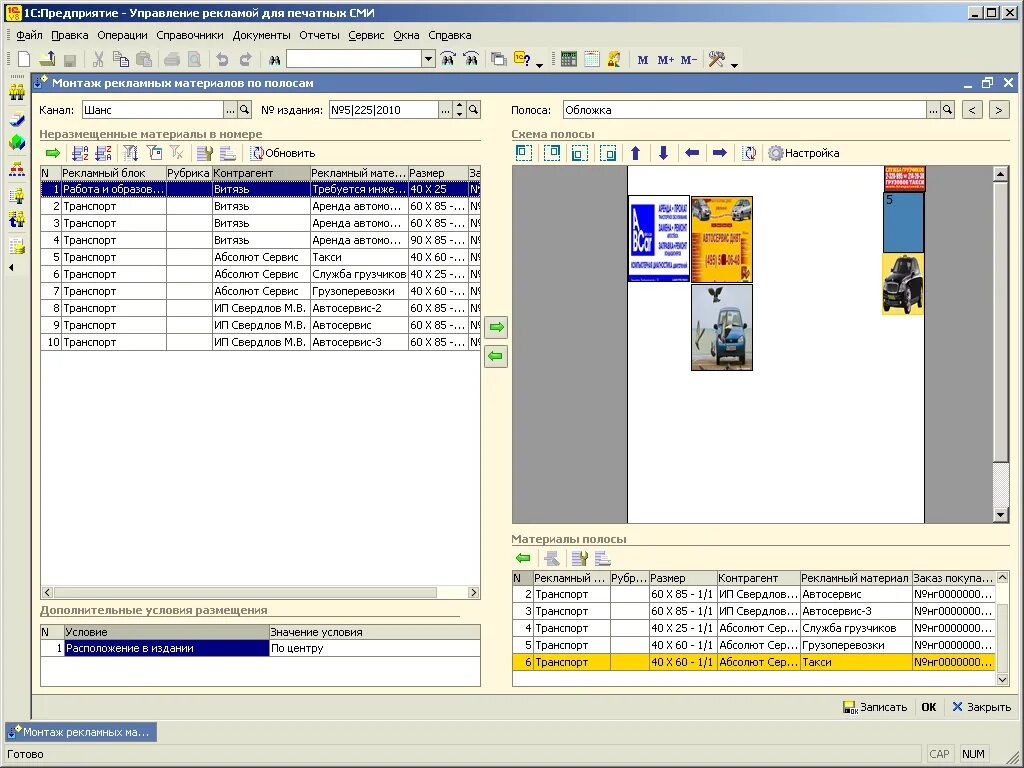
Task: Click first alignment frame icon in schema toolbar
Action: [524, 153]
